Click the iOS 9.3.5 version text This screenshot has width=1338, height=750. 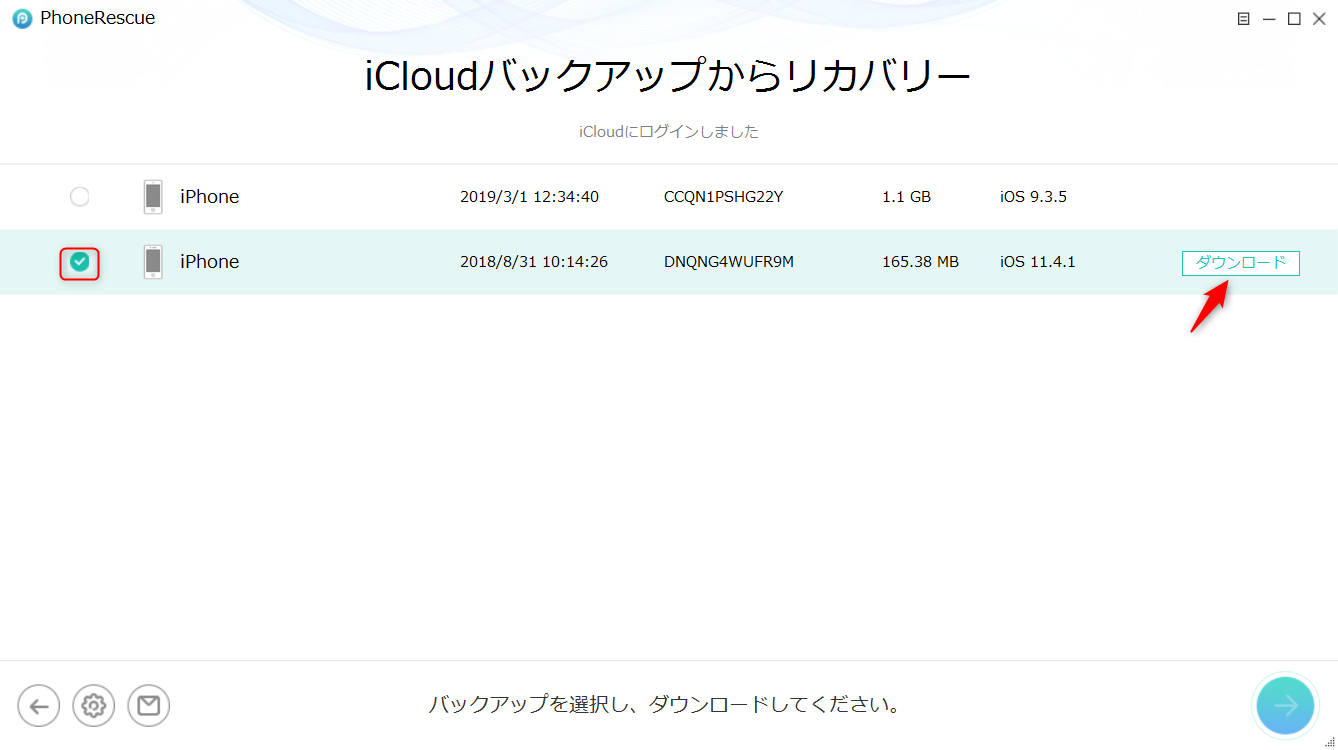(x=1033, y=197)
